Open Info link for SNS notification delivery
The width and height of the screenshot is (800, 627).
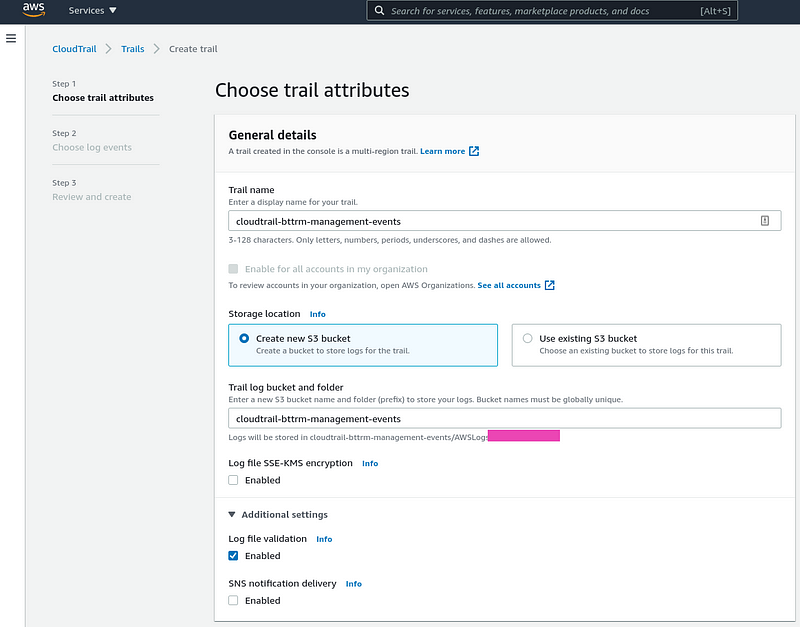[354, 584]
